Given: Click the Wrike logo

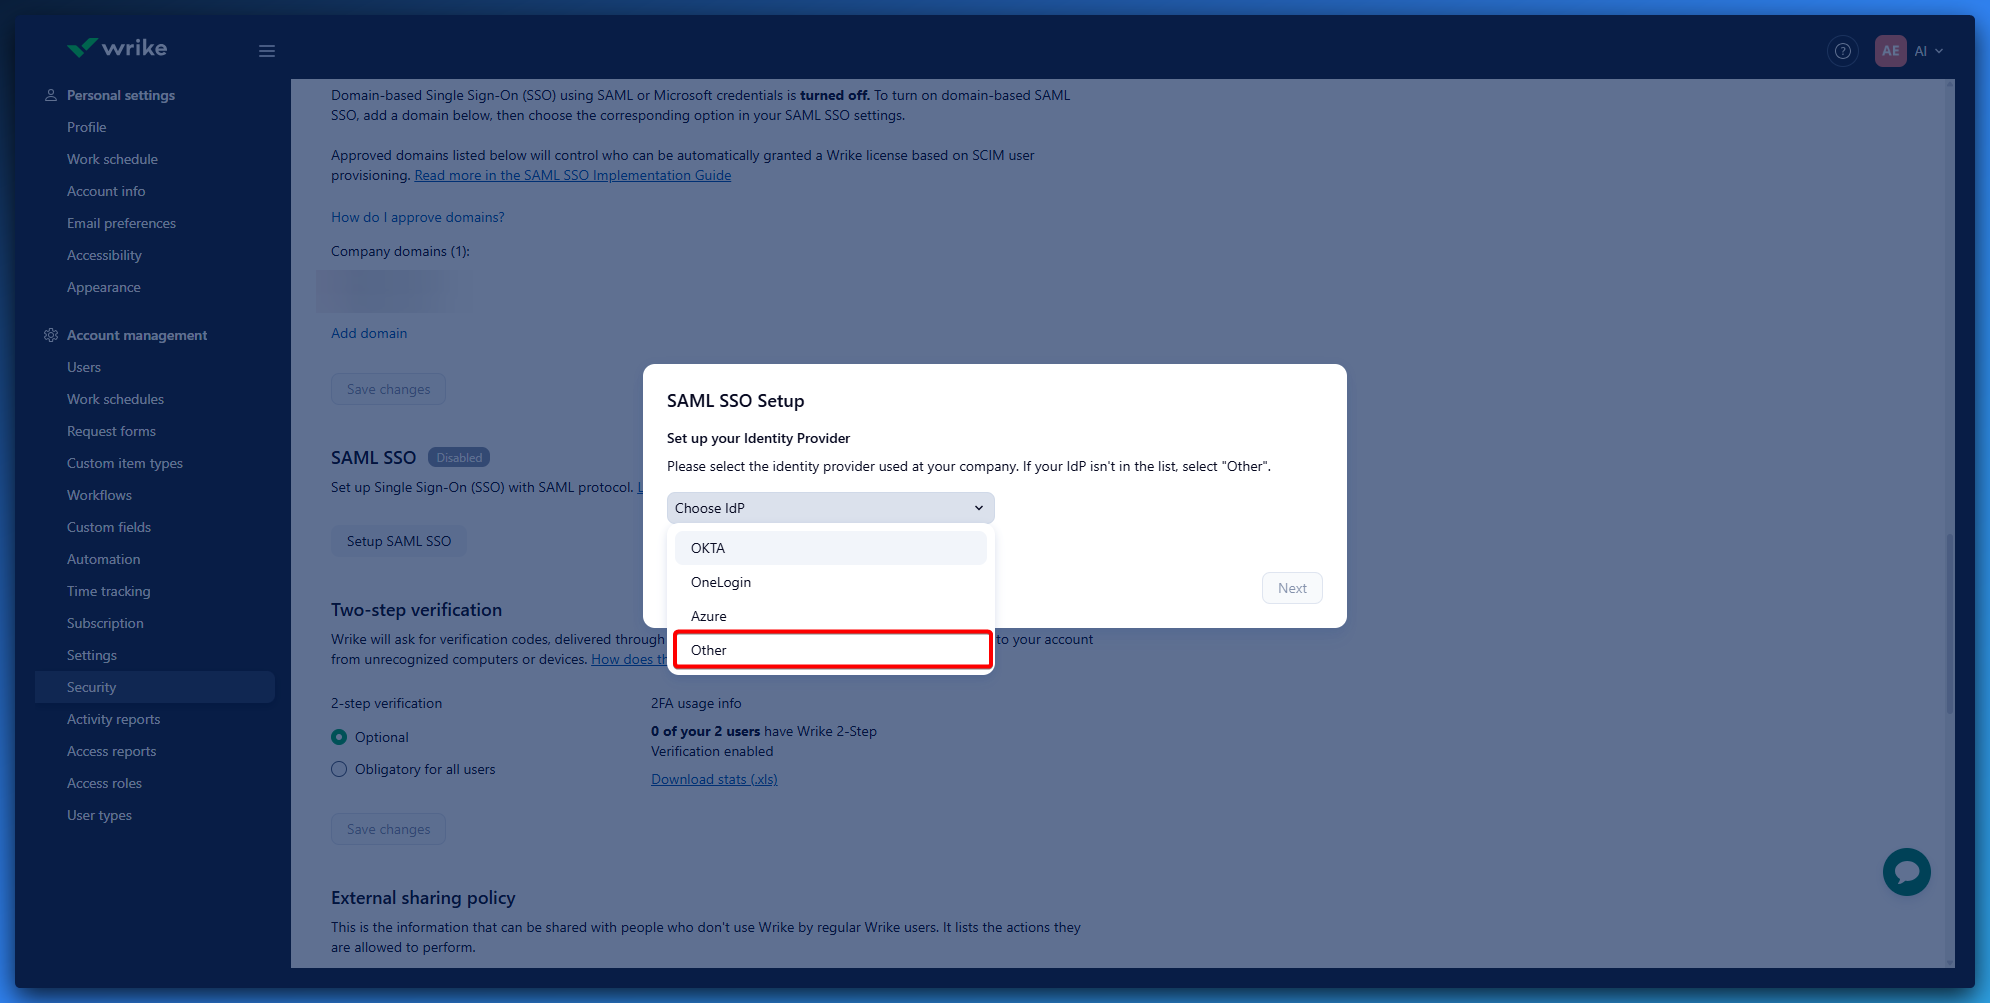Looking at the screenshot, I should 117,48.
